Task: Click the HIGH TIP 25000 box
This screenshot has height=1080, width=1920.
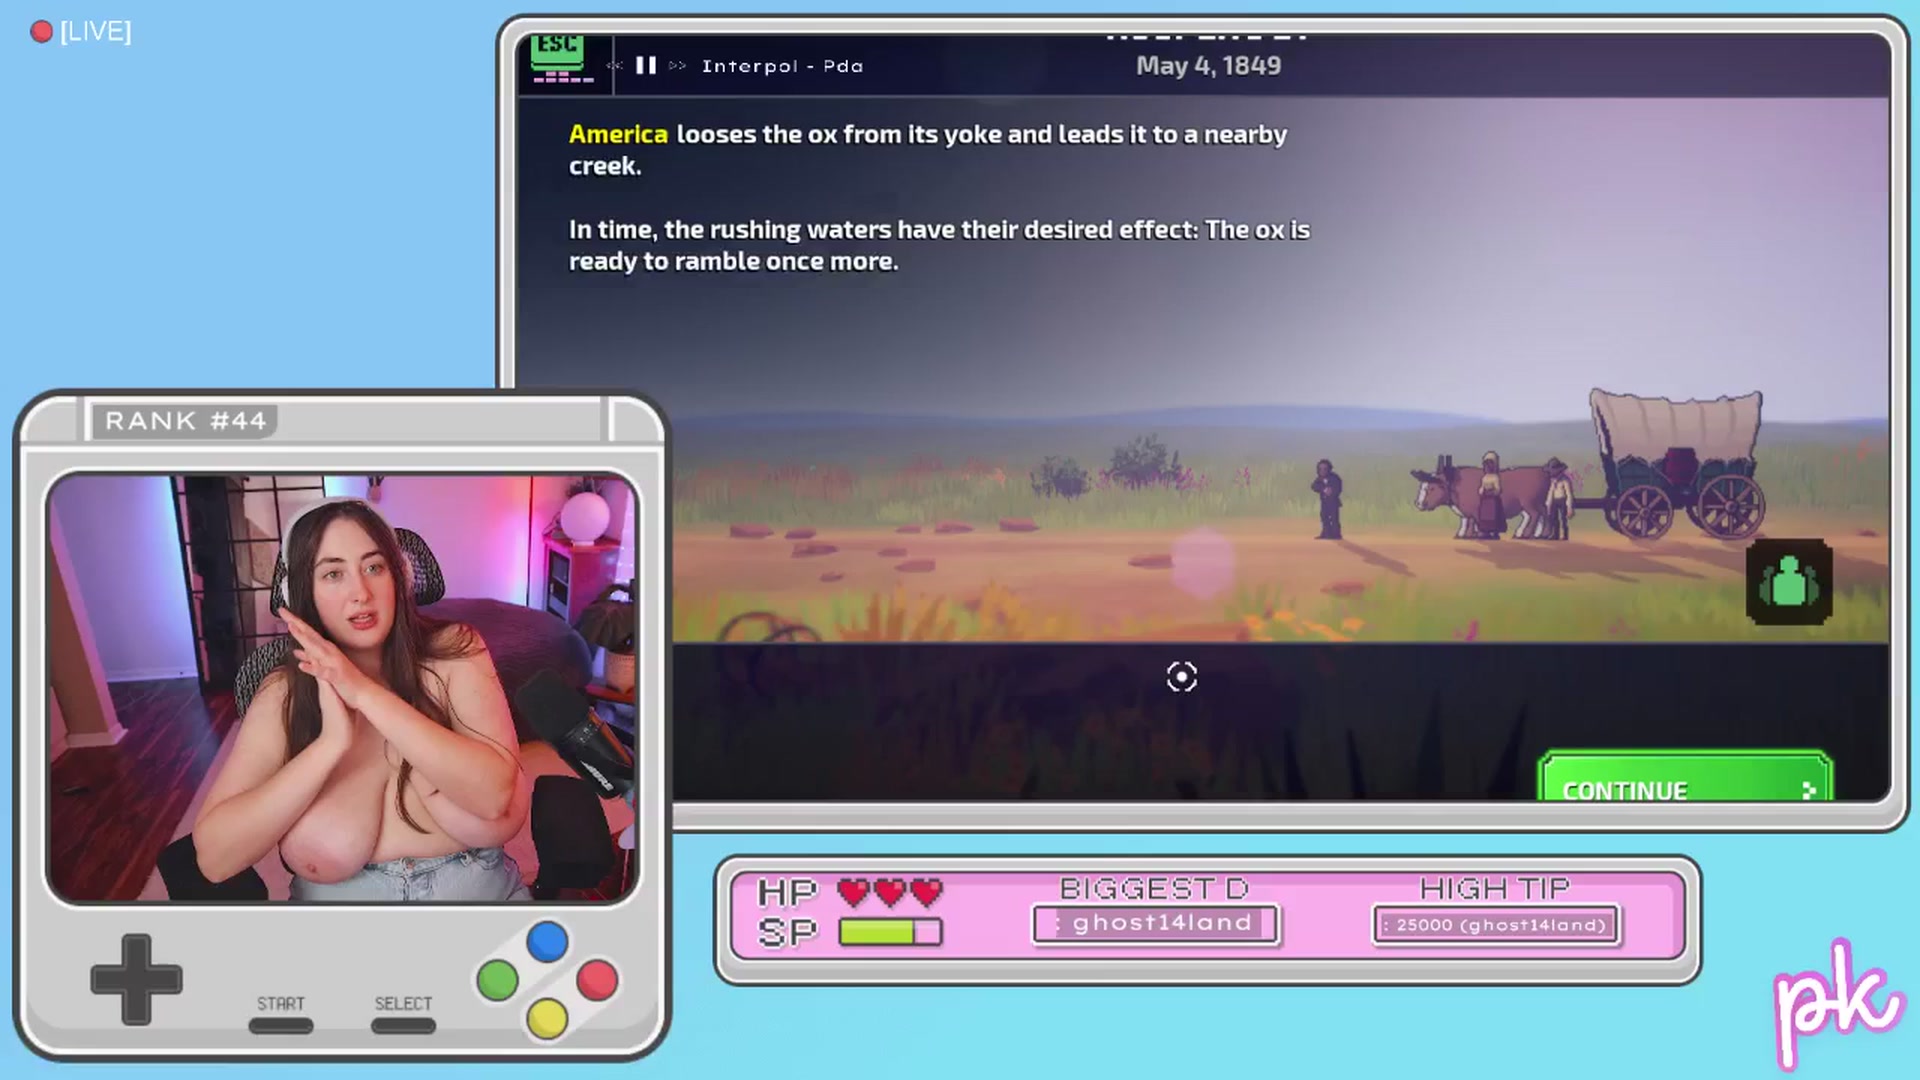Action: click(x=1496, y=925)
